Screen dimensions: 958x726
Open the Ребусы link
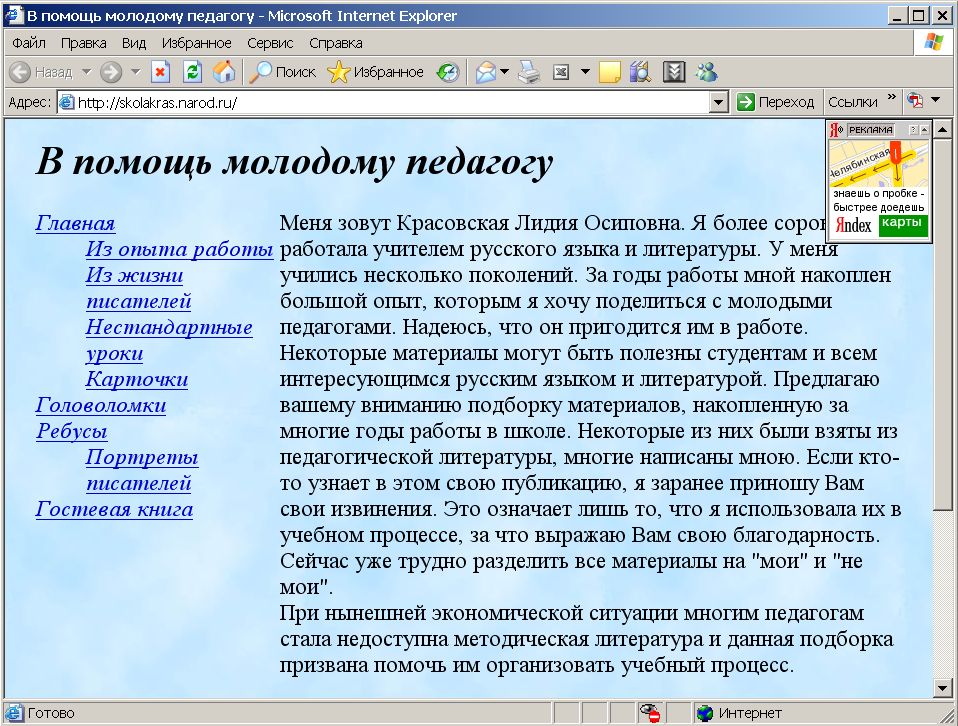(x=71, y=431)
